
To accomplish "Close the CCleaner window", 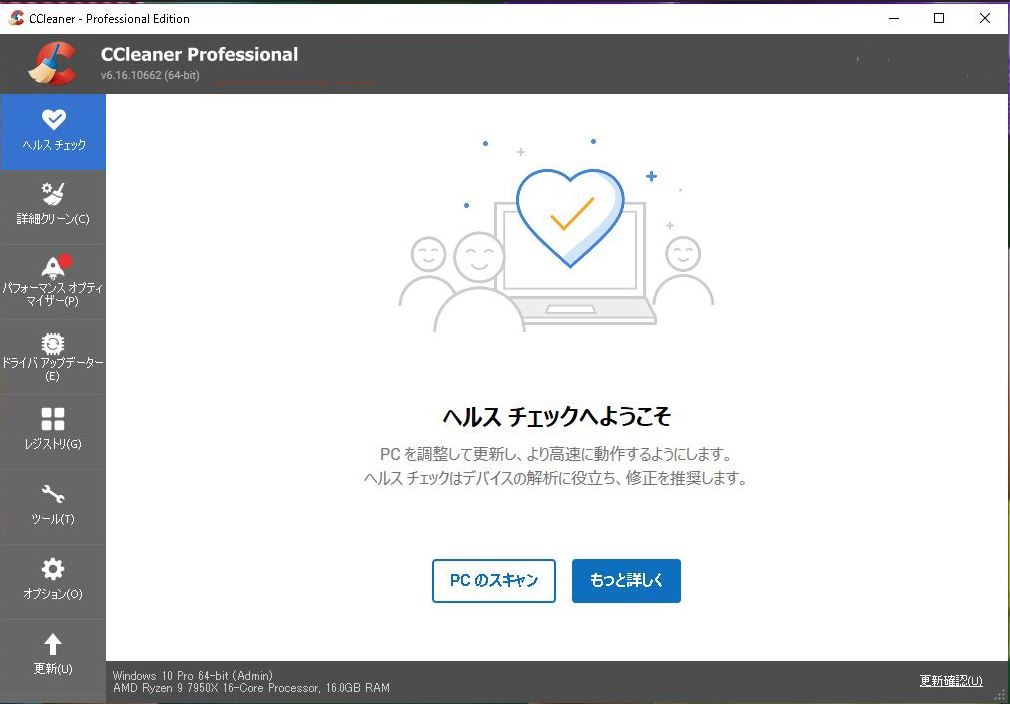I will click(985, 18).
